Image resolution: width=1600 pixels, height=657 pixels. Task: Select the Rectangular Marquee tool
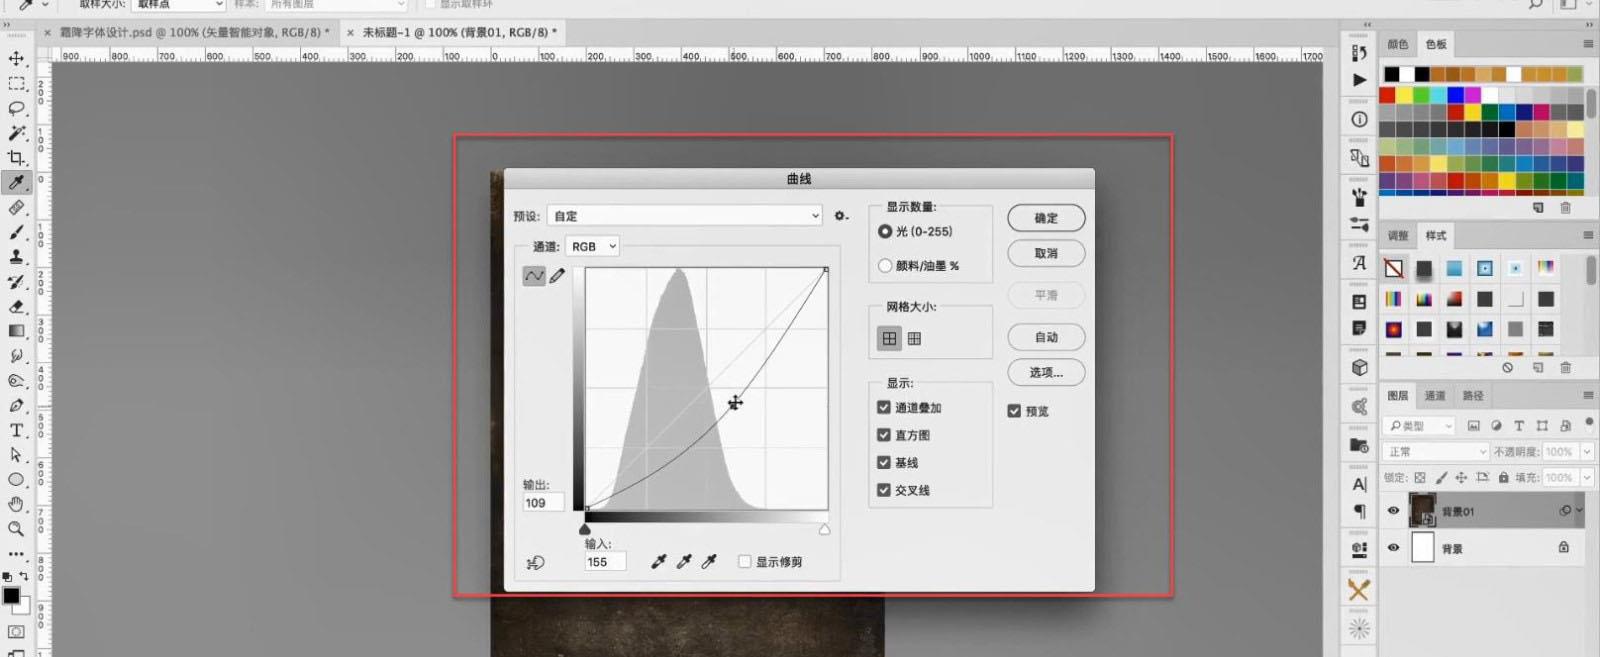coord(16,84)
